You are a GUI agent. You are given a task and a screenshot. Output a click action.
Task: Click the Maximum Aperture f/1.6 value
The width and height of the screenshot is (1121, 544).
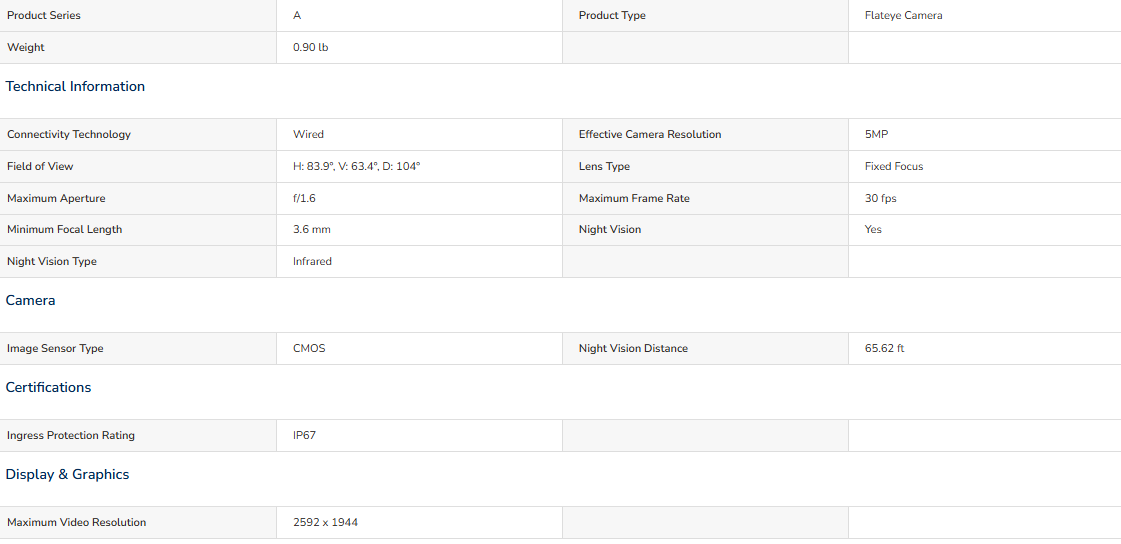click(304, 198)
